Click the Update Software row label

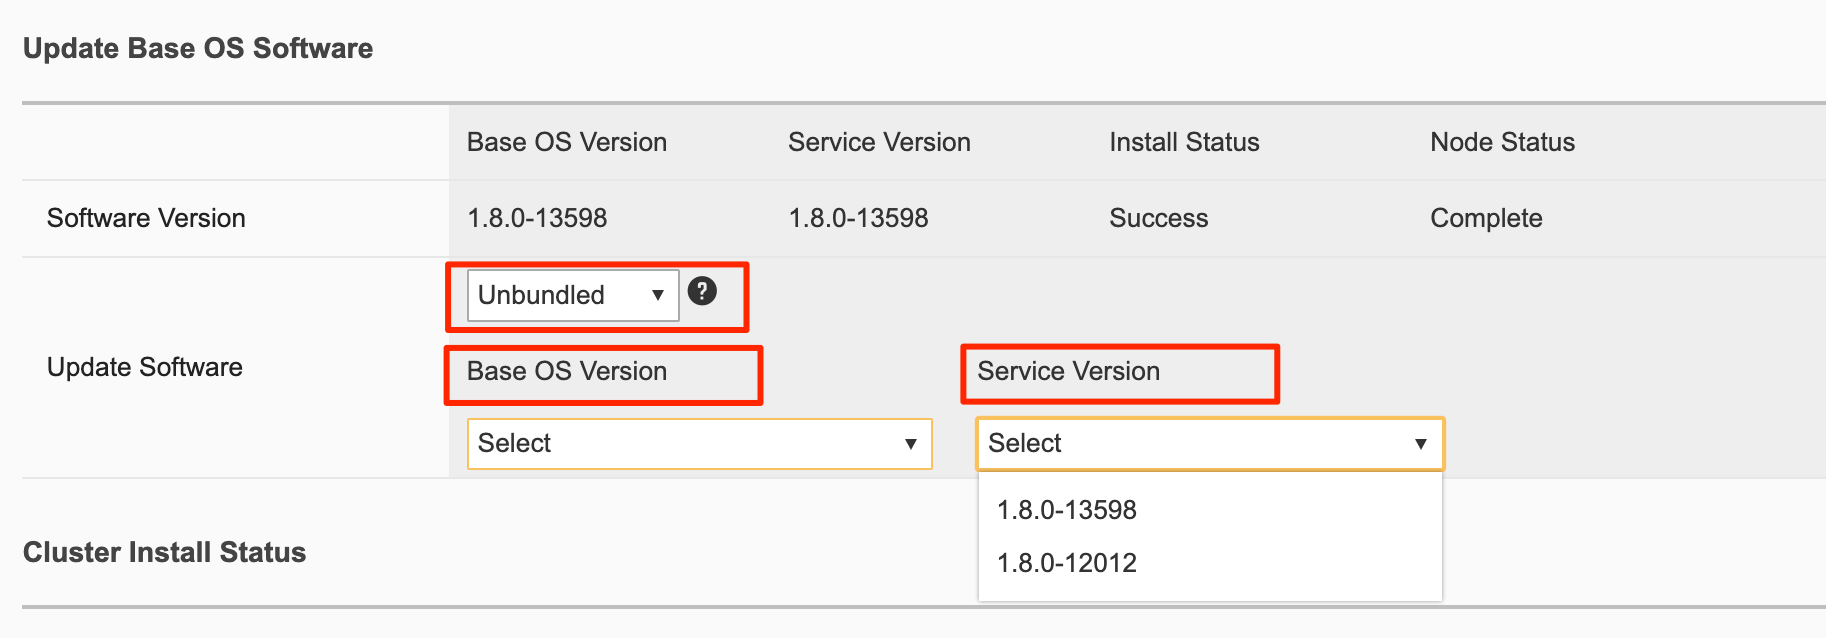[x=145, y=367]
